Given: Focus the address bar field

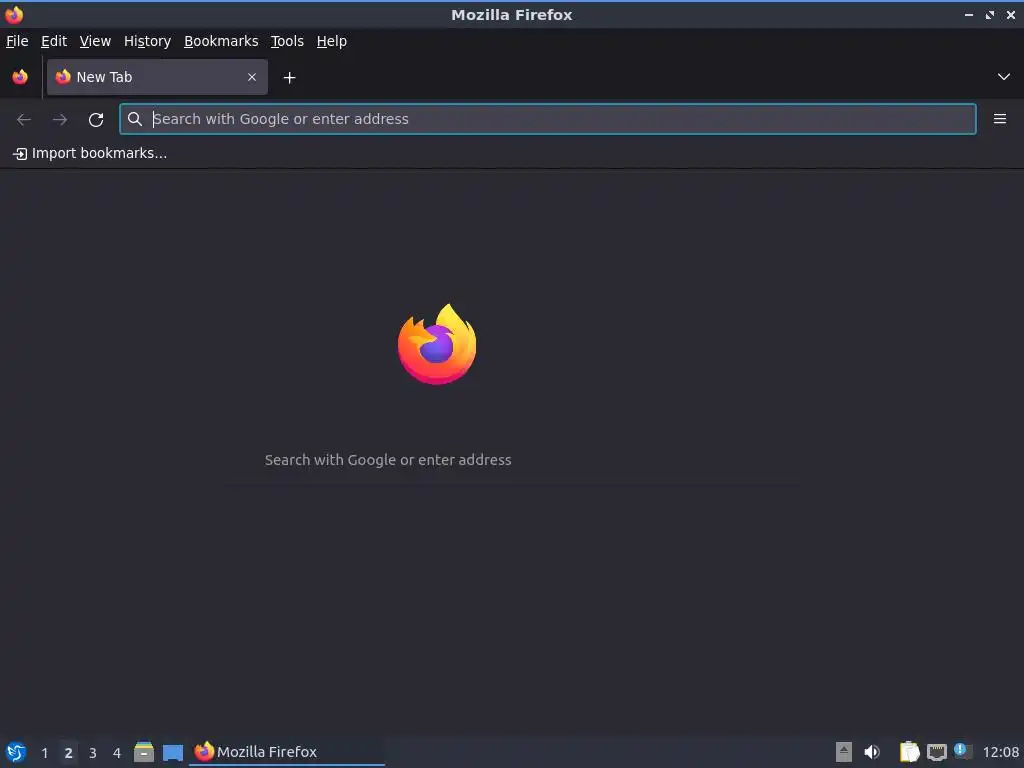Looking at the screenshot, I should click(x=547, y=119).
